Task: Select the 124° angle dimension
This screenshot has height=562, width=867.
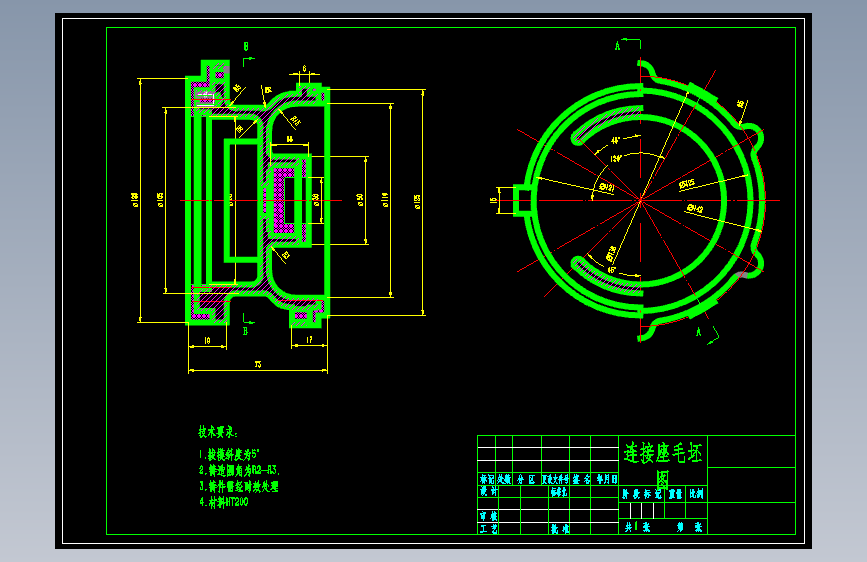Action: pyautogui.click(x=616, y=158)
